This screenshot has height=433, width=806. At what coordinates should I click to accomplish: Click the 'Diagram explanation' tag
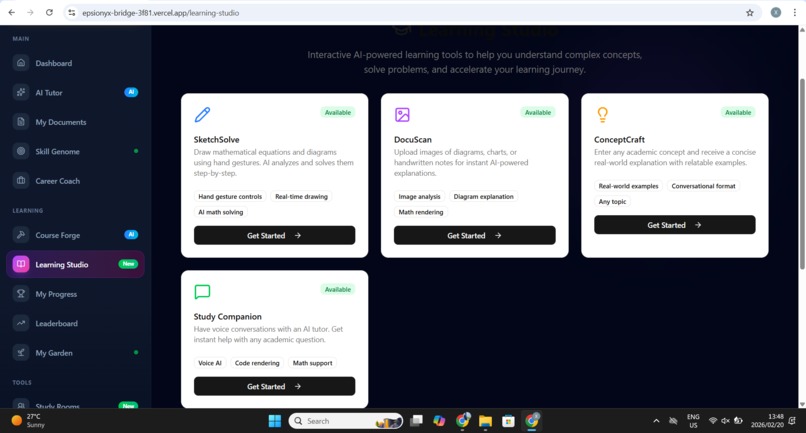coord(483,196)
